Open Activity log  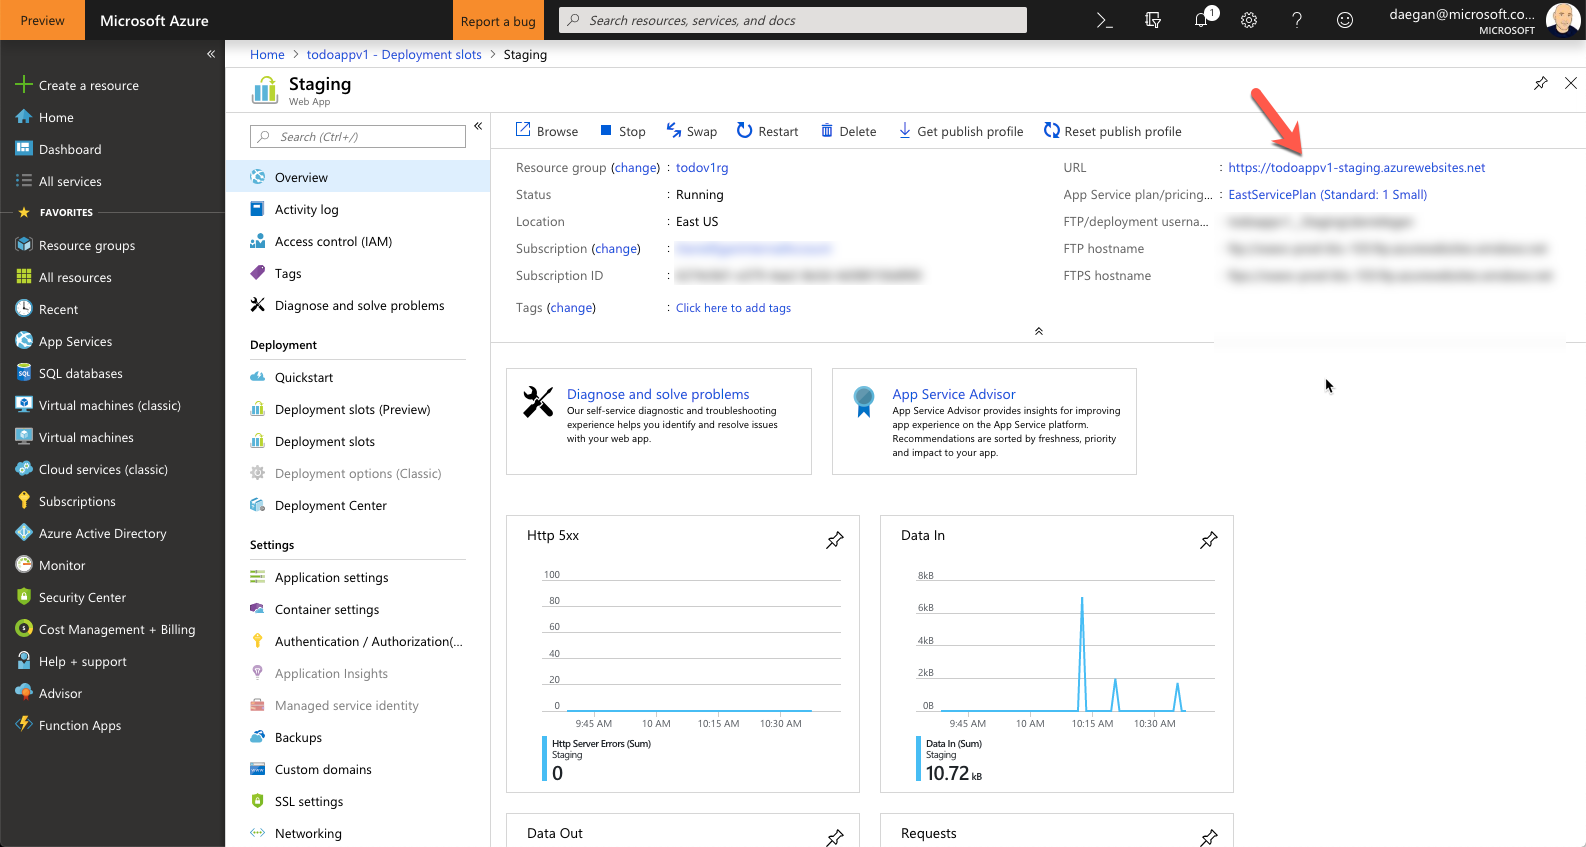pyautogui.click(x=358, y=209)
